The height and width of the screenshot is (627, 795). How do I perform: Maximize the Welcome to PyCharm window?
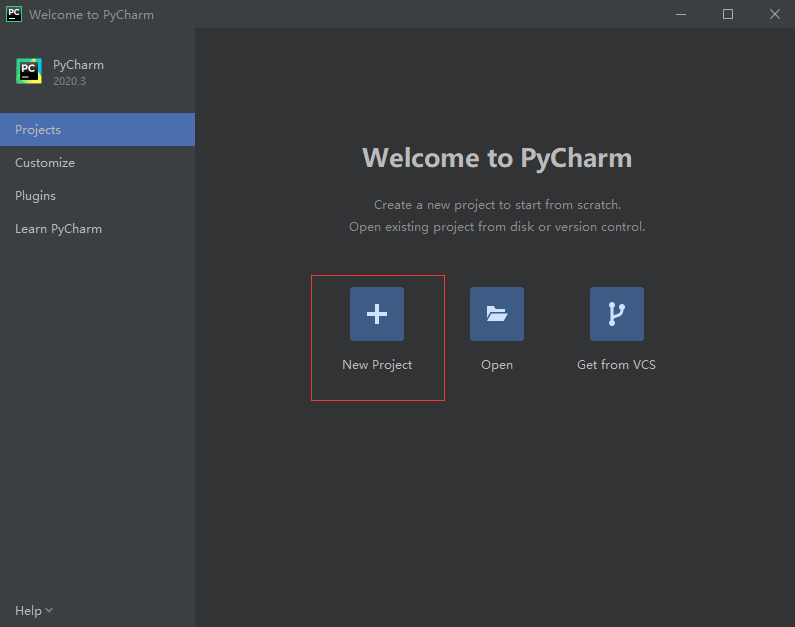point(728,14)
